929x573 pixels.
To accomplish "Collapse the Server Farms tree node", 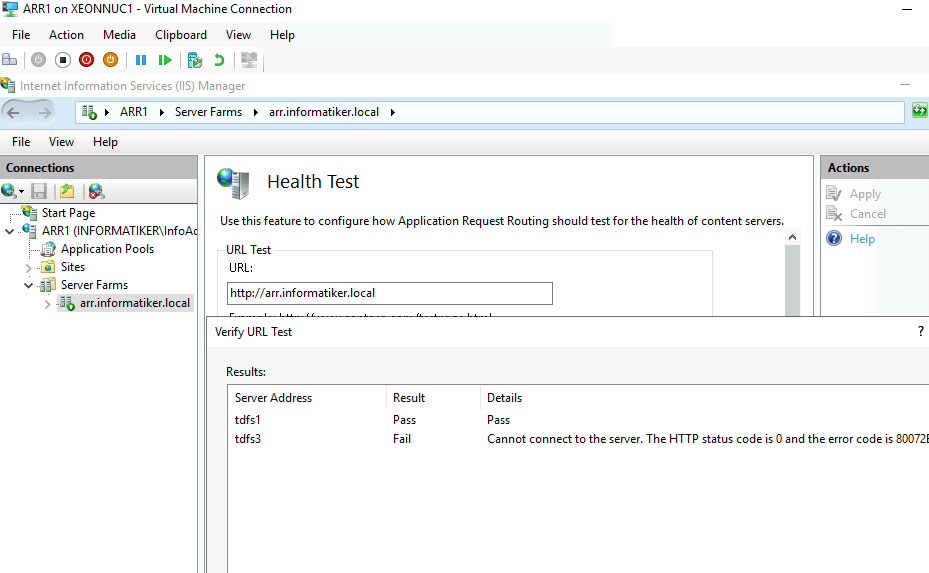I will (x=28, y=285).
